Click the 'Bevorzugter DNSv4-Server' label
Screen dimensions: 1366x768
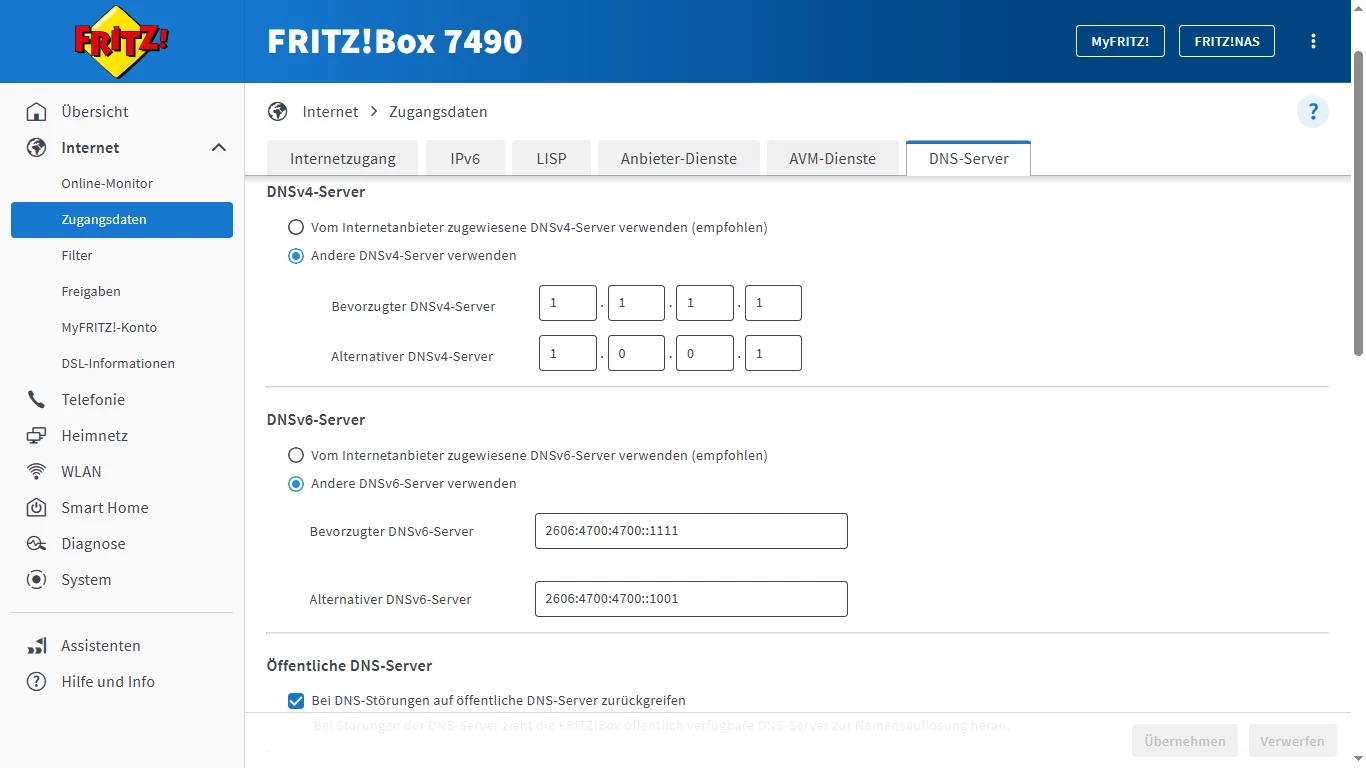(413, 307)
